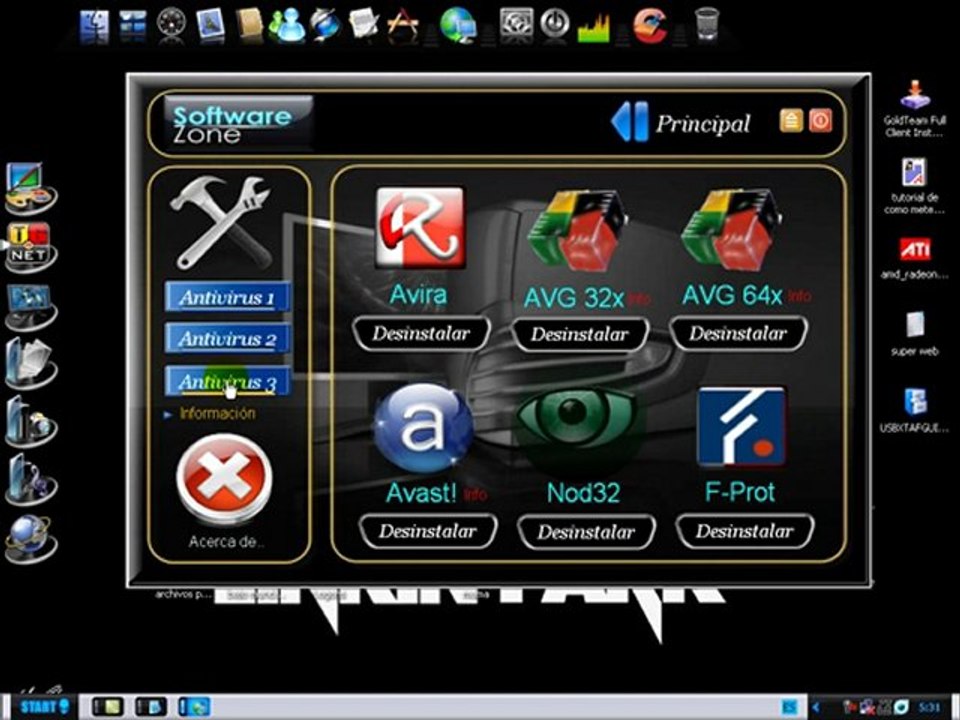Open the globe network icon in dock

(x=458, y=26)
